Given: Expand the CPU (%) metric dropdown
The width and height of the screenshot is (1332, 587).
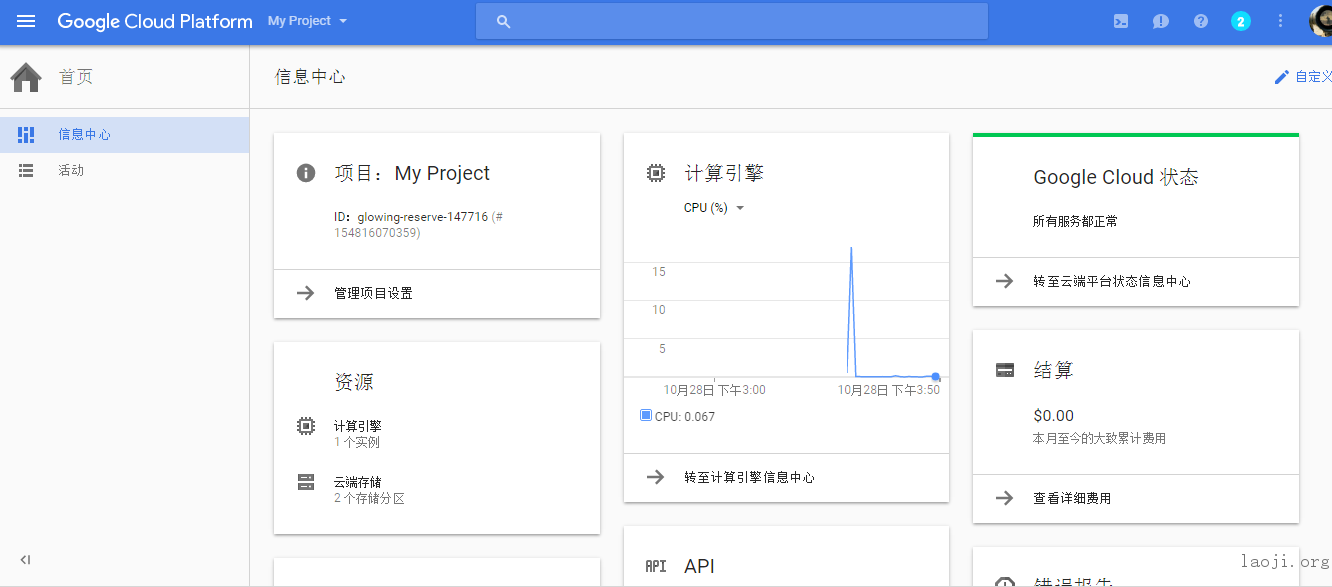Looking at the screenshot, I should click(x=714, y=208).
